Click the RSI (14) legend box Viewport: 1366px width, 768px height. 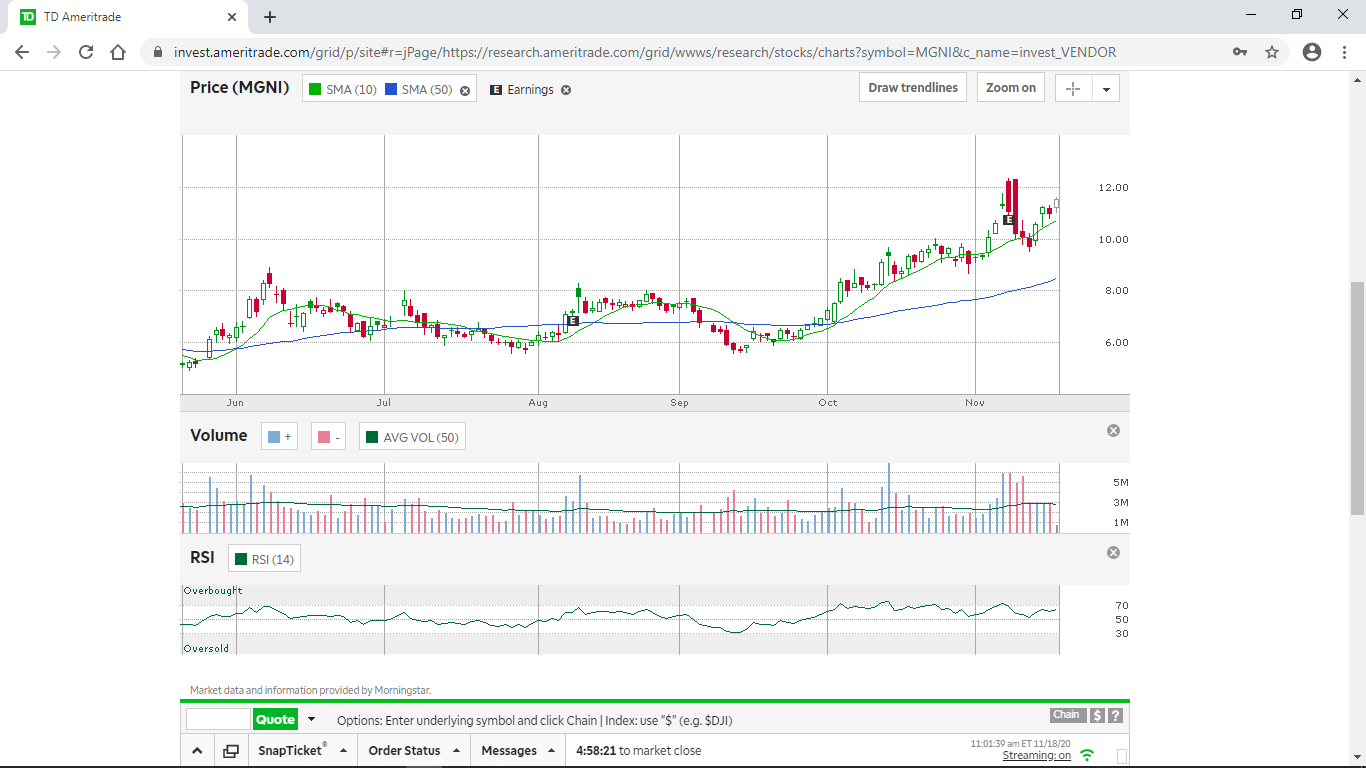pos(264,559)
